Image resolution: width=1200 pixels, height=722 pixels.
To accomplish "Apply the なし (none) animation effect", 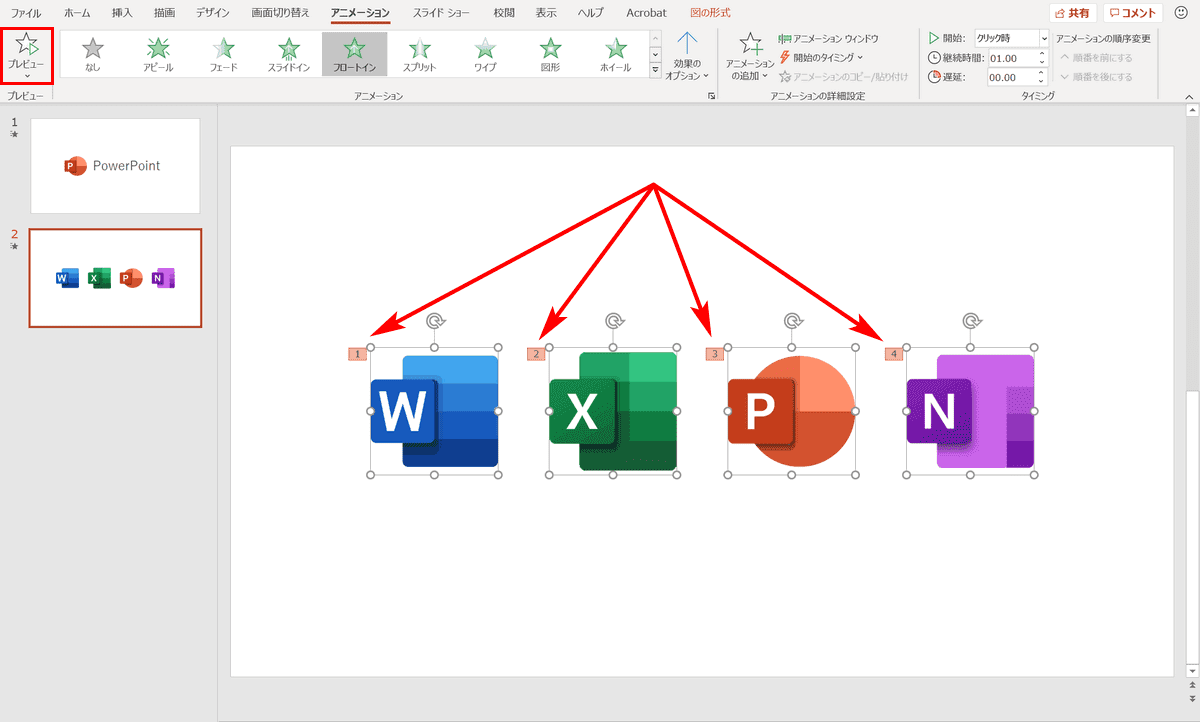I will tap(93, 55).
